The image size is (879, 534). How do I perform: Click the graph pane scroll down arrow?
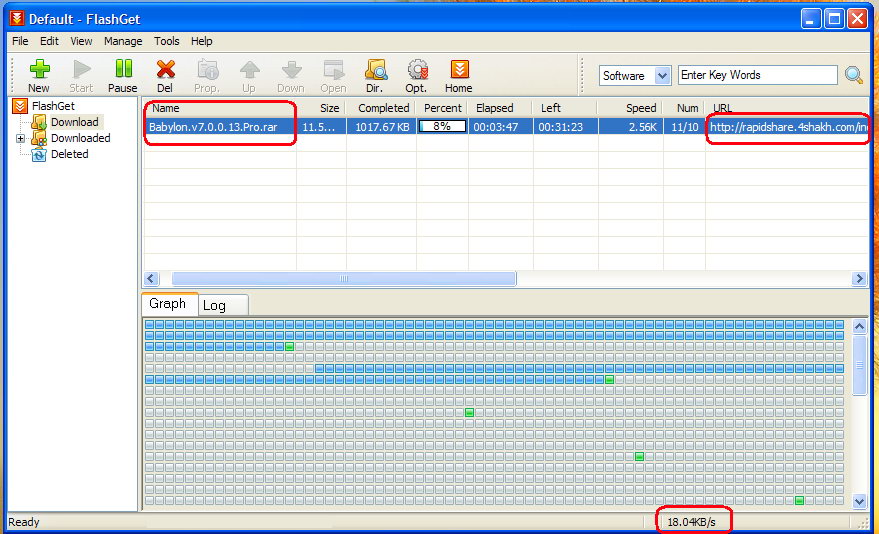[x=859, y=502]
